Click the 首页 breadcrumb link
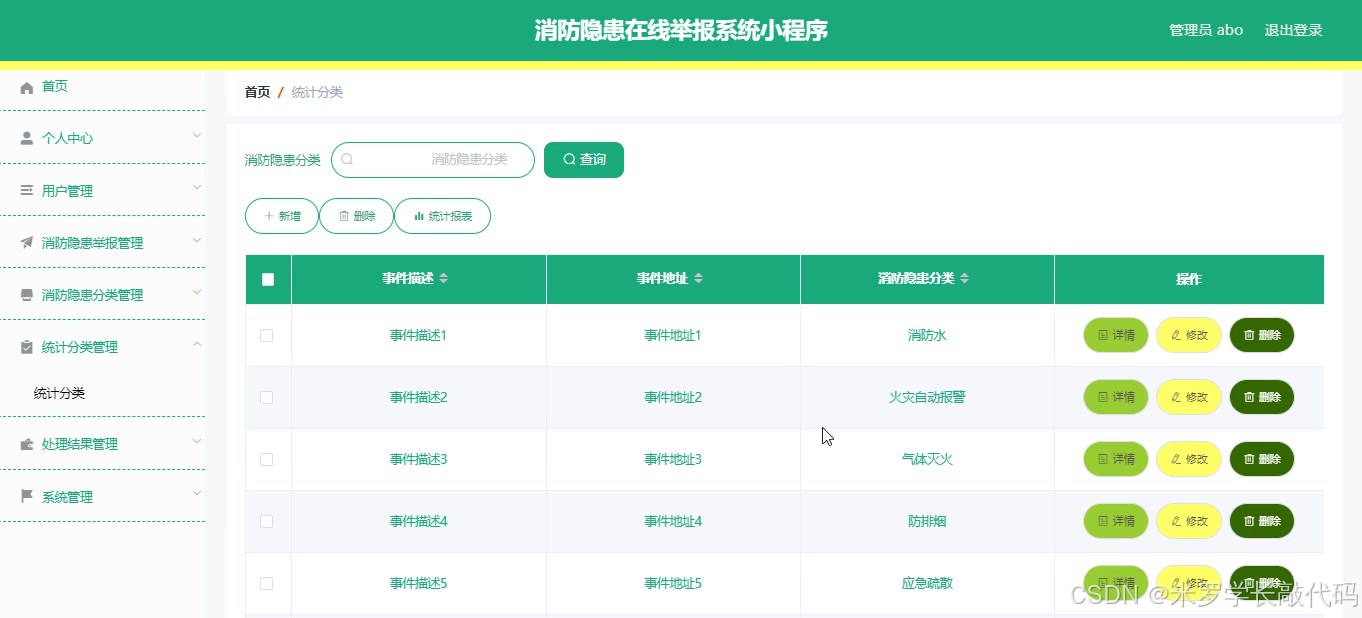Screen dimensions: 1362x618 point(256,91)
